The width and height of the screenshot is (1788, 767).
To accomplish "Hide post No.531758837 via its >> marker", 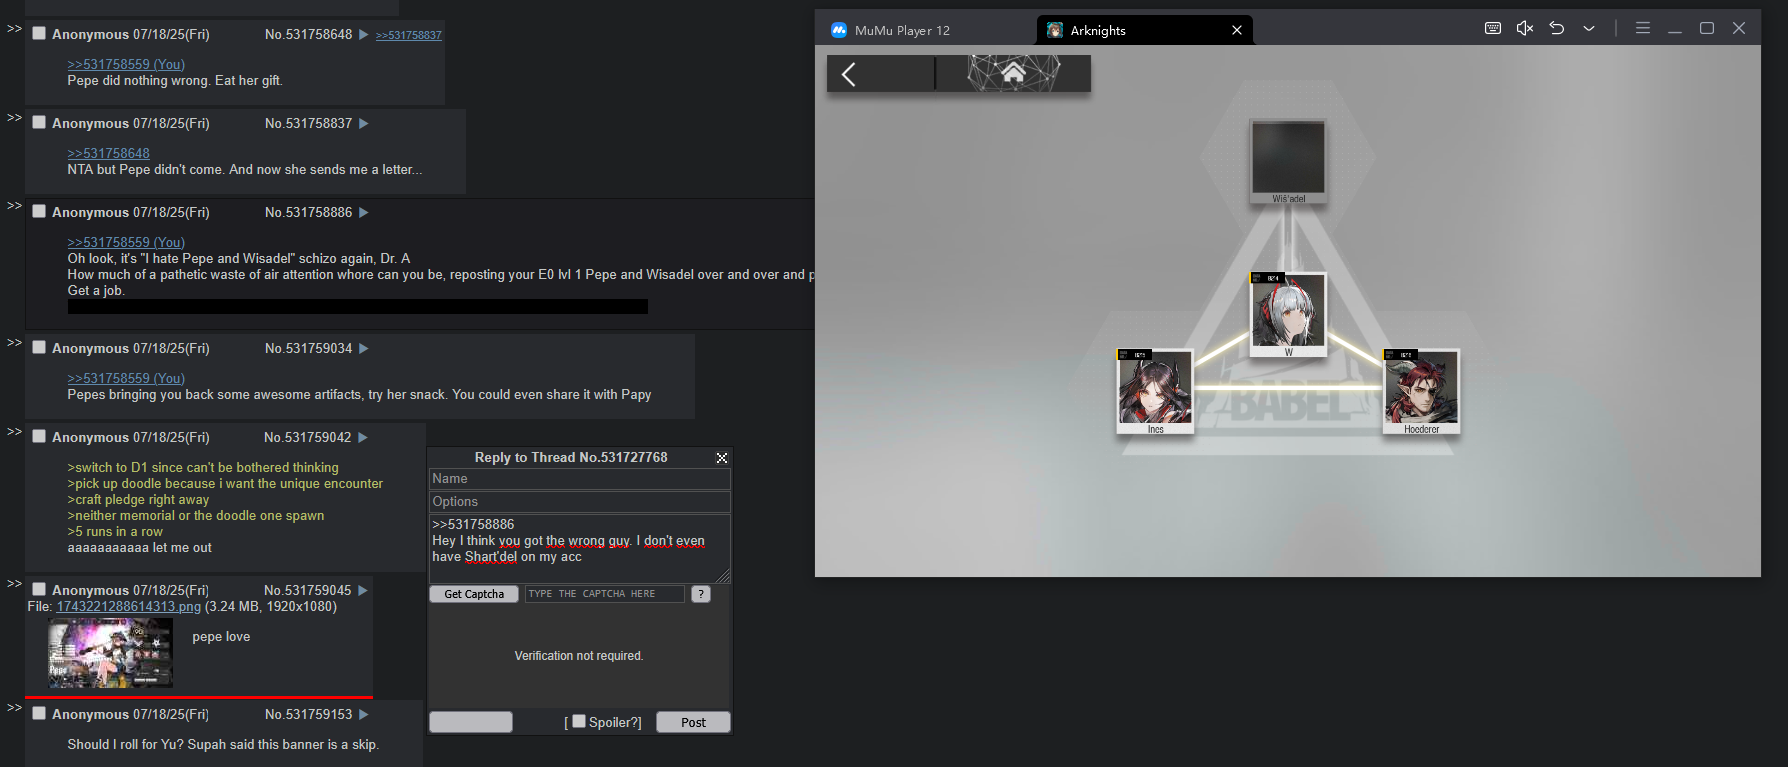I will click(x=14, y=117).
